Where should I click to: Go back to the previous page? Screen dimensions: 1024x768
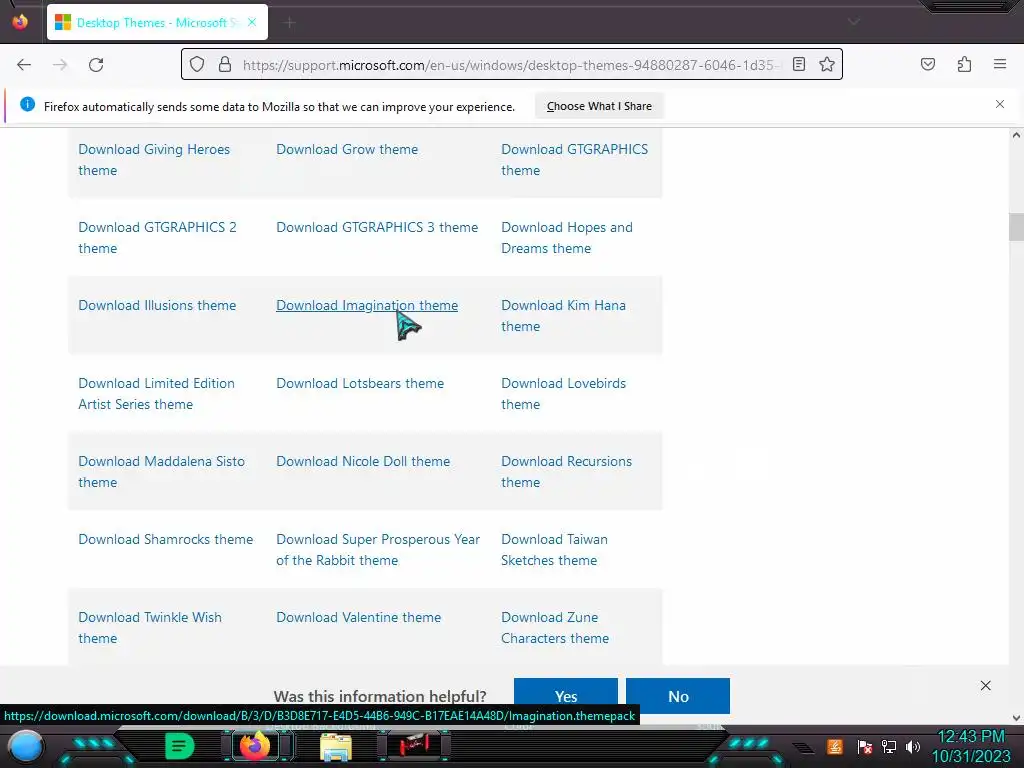point(24,65)
